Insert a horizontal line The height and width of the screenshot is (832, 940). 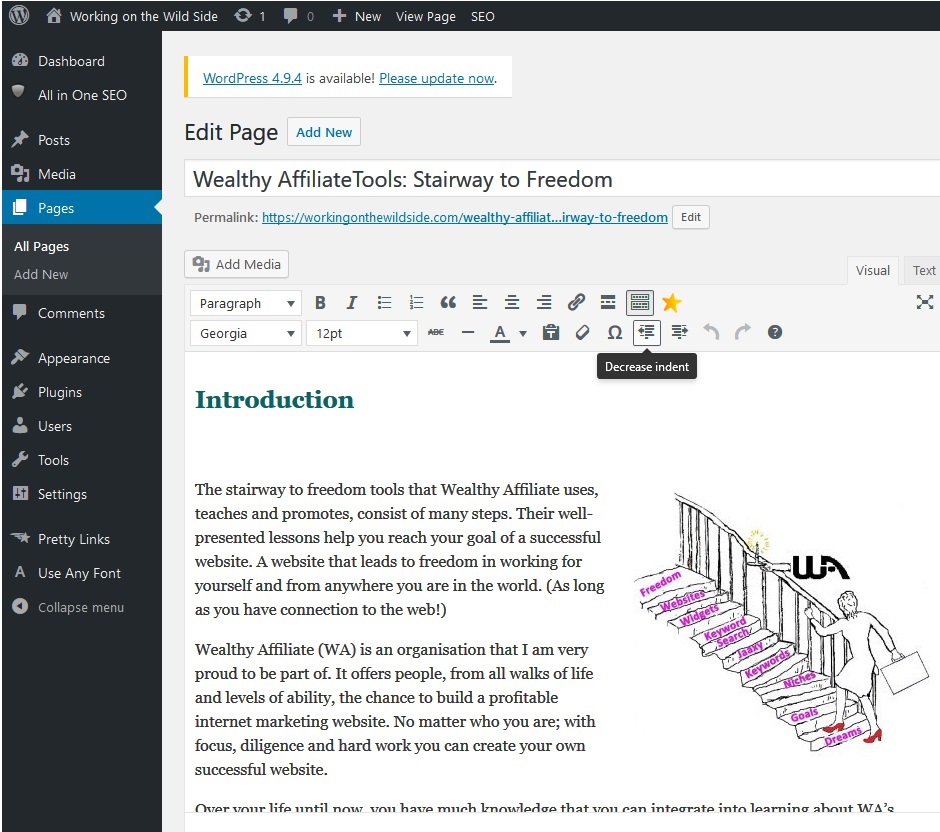(x=468, y=332)
